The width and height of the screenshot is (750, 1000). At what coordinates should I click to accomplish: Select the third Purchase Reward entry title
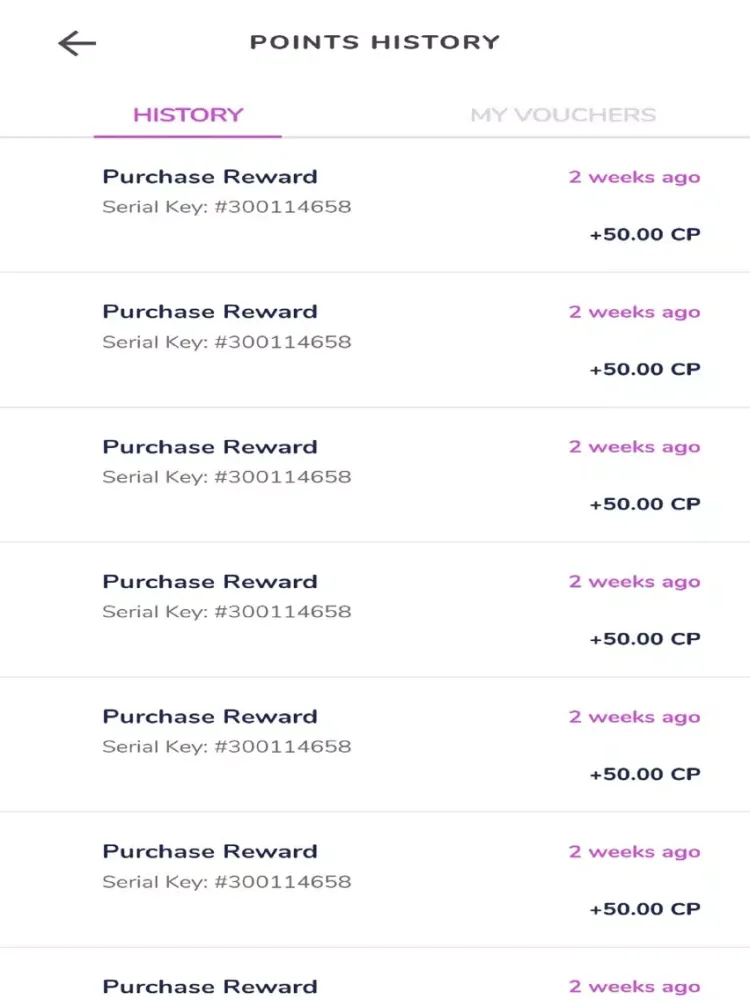point(210,447)
